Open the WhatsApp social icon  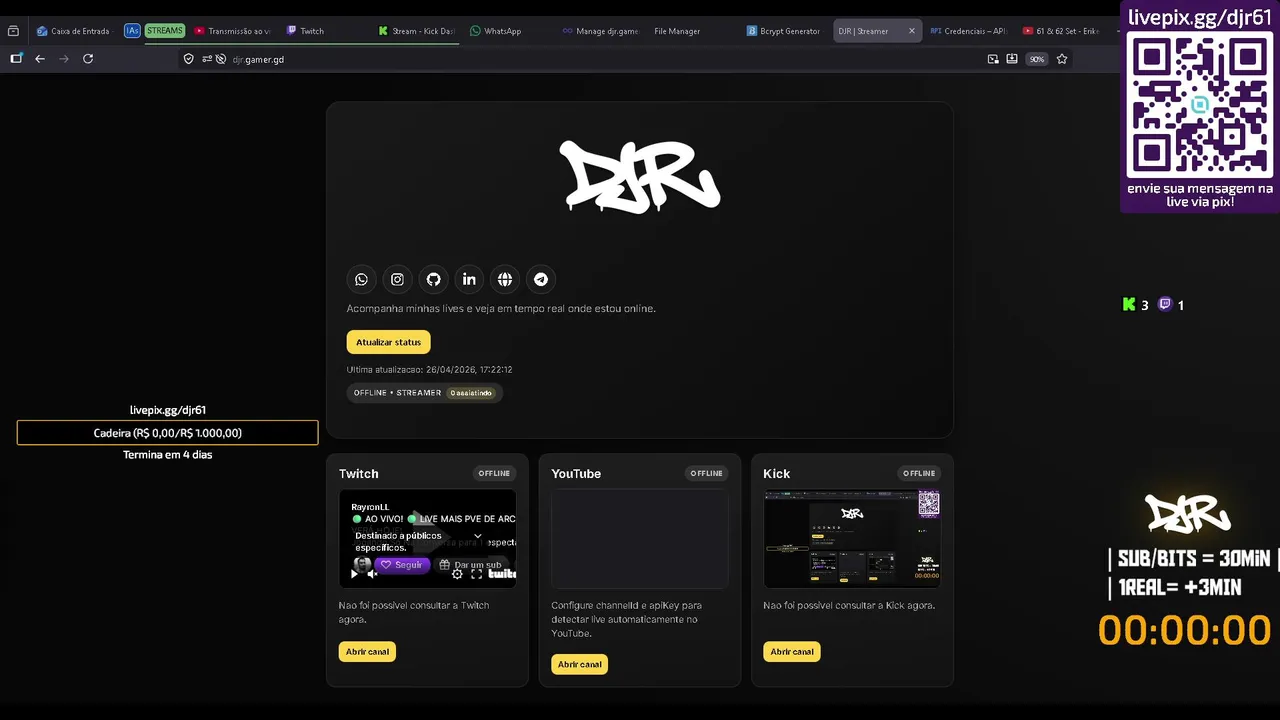click(361, 280)
